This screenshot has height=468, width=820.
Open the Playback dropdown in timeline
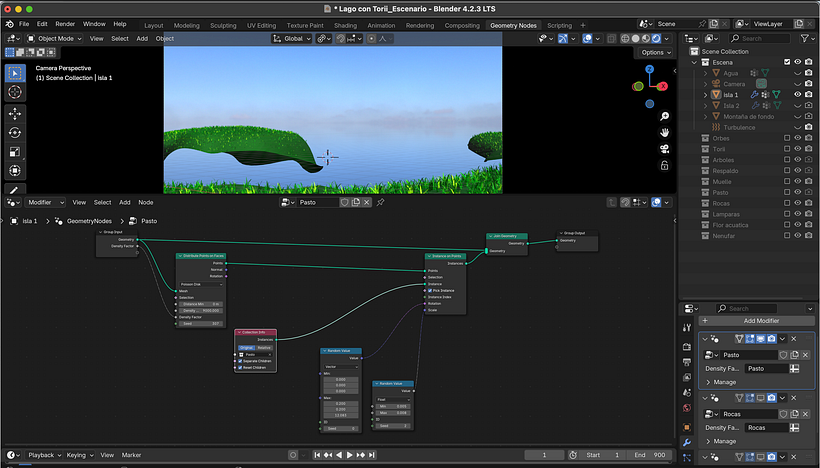tap(44, 455)
